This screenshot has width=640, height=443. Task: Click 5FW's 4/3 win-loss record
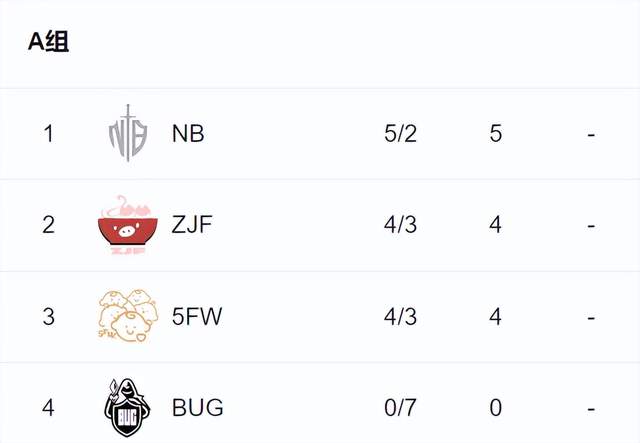pos(400,316)
